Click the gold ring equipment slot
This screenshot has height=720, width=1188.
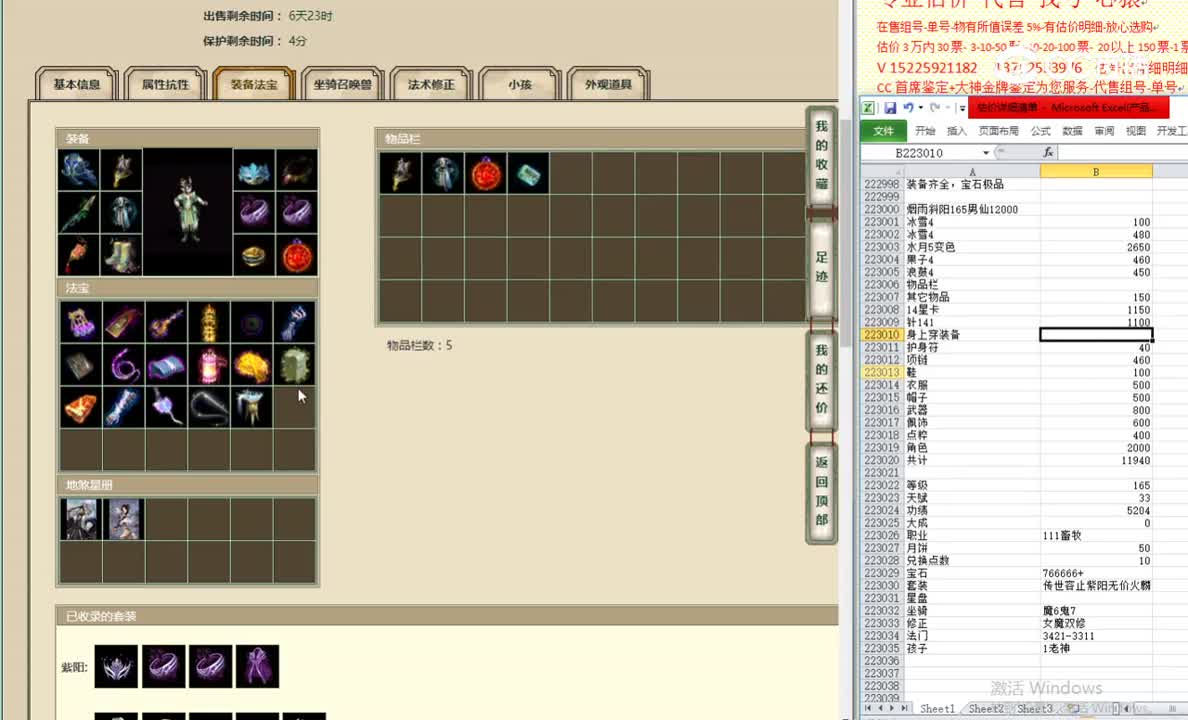[x=254, y=255]
